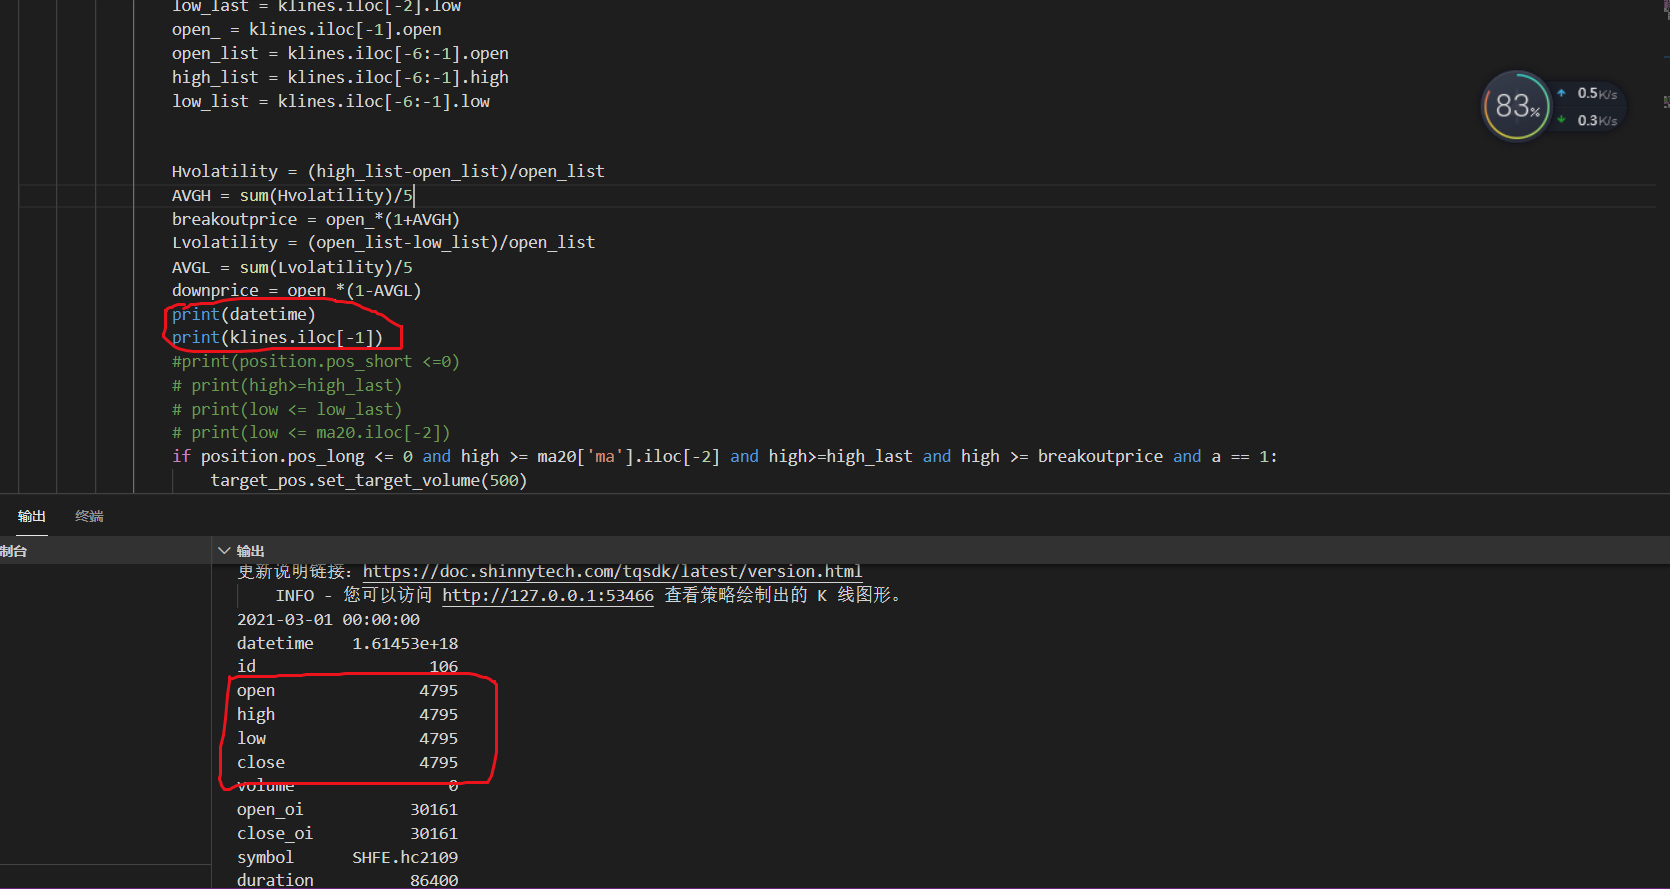Click the breakoutprice assignment code line
The image size is (1670, 889).
315,220
